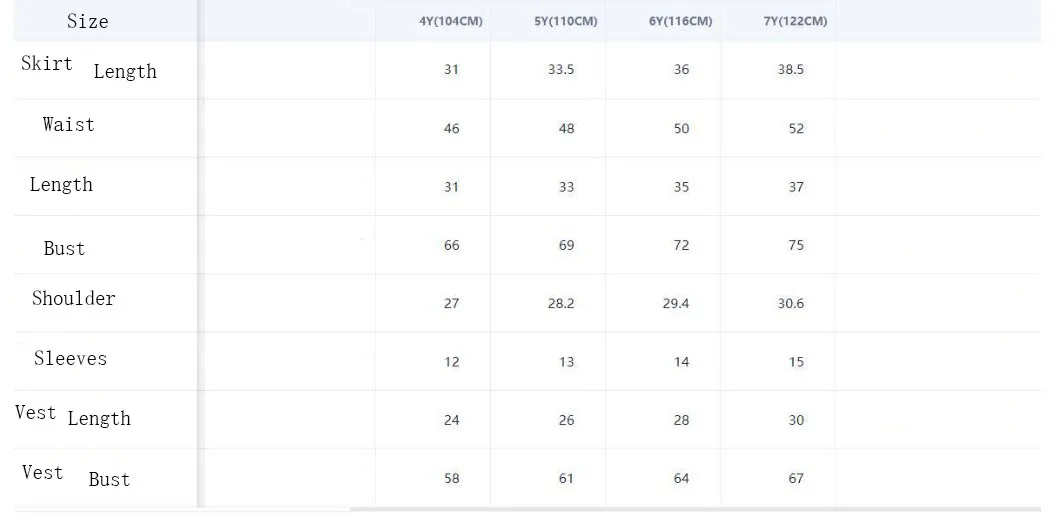Click the 6Y(116CM) column header
1056x518 pixels.
680,21
